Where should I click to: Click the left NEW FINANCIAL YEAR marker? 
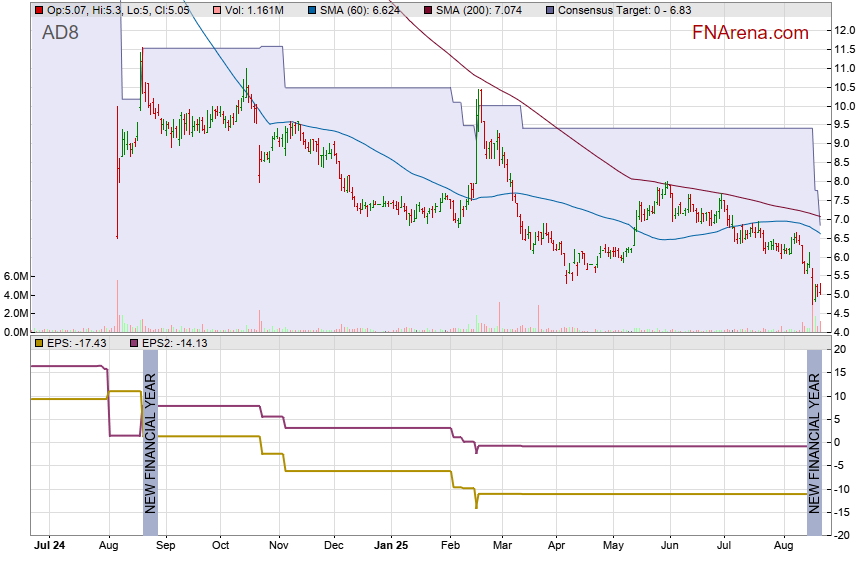point(151,442)
